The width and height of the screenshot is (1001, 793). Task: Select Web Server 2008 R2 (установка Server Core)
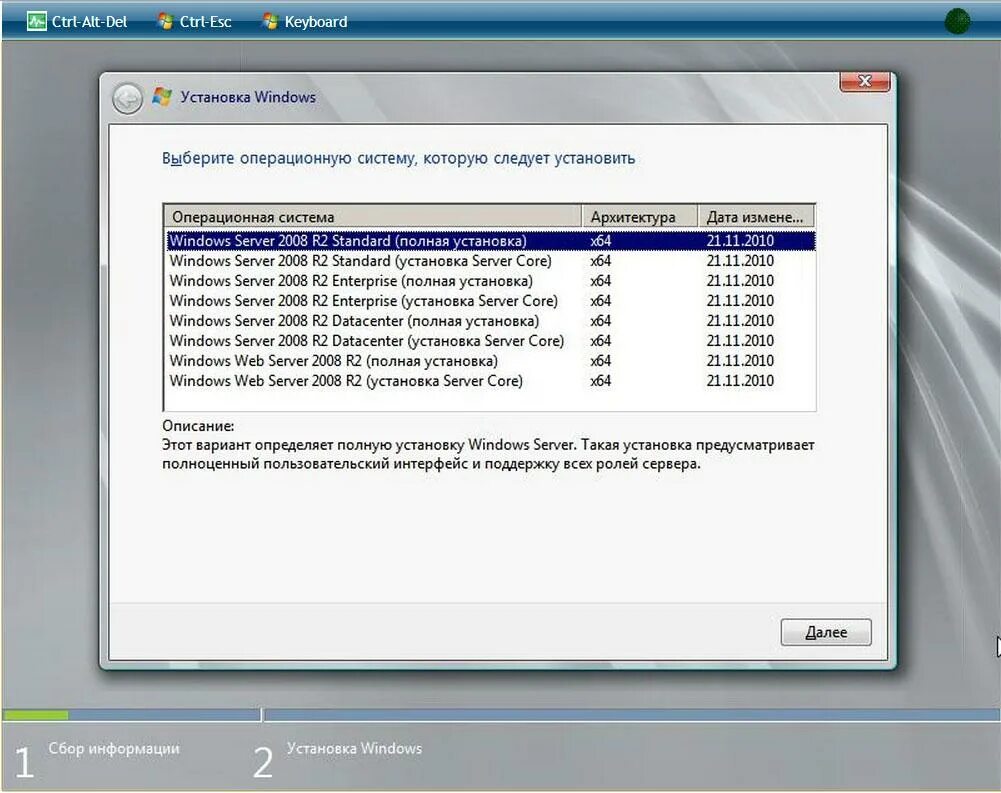(490, 381)
